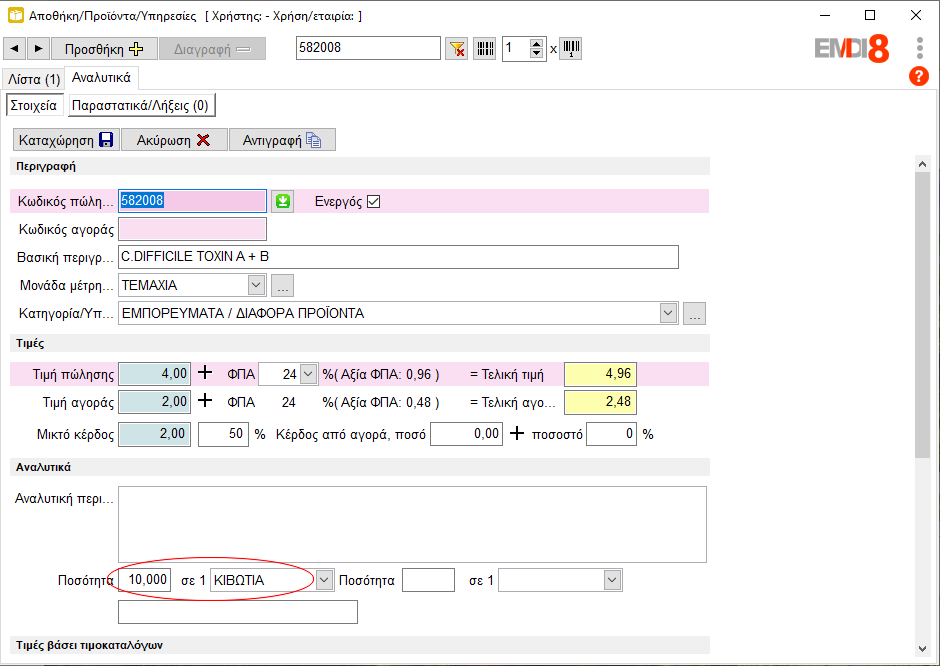Screen dimensions: 940x666
Task: Click the Τελική αγοράς 2,48 field
Action: pyautogui.click(x=600, y=402)
